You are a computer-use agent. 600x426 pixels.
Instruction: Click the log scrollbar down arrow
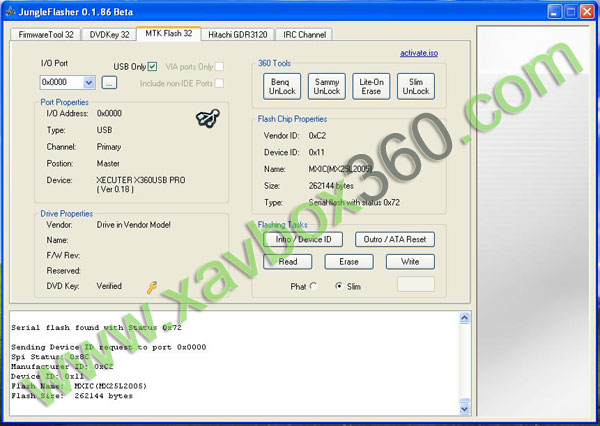pos(465,409)
